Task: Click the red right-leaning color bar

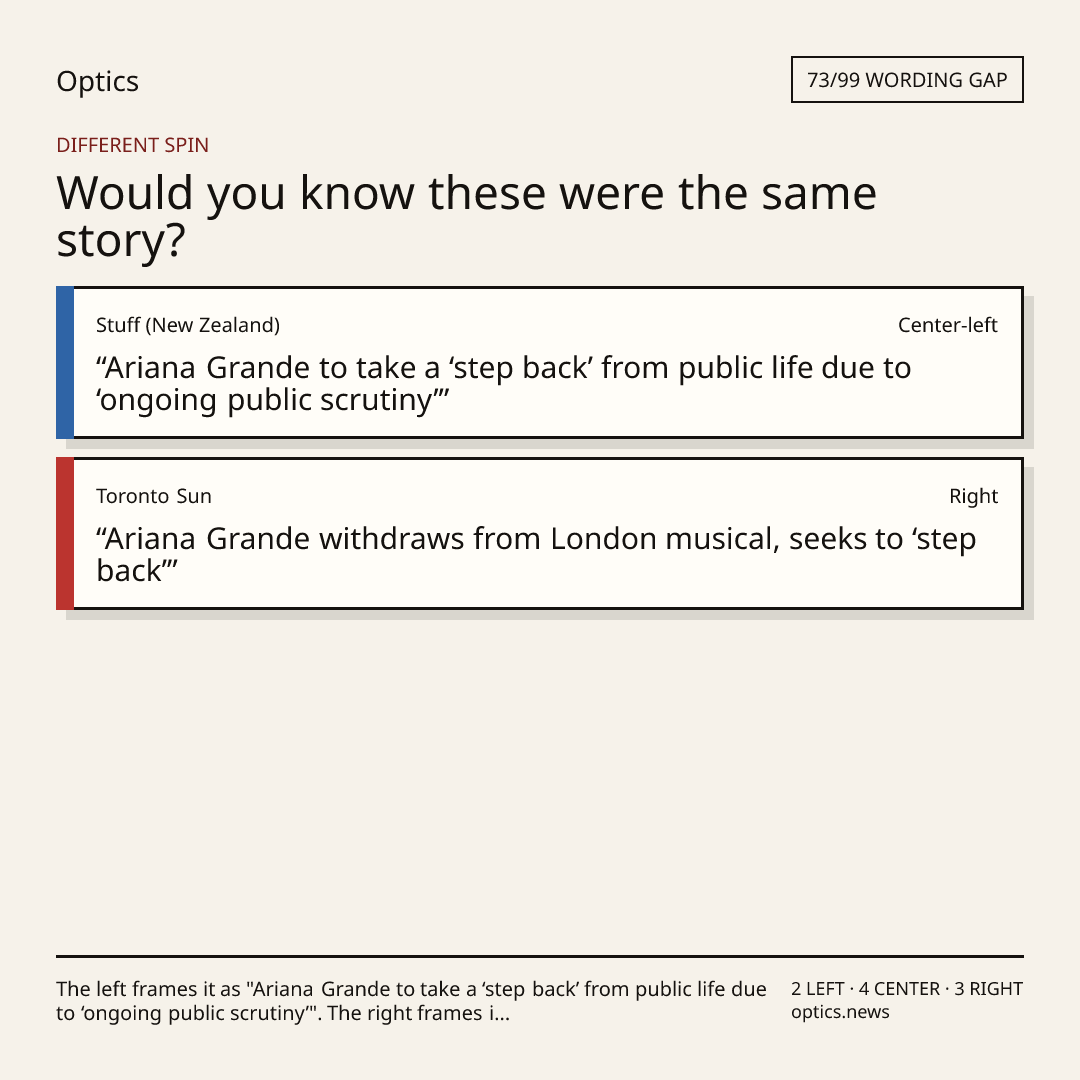Action: pos(65,533)
